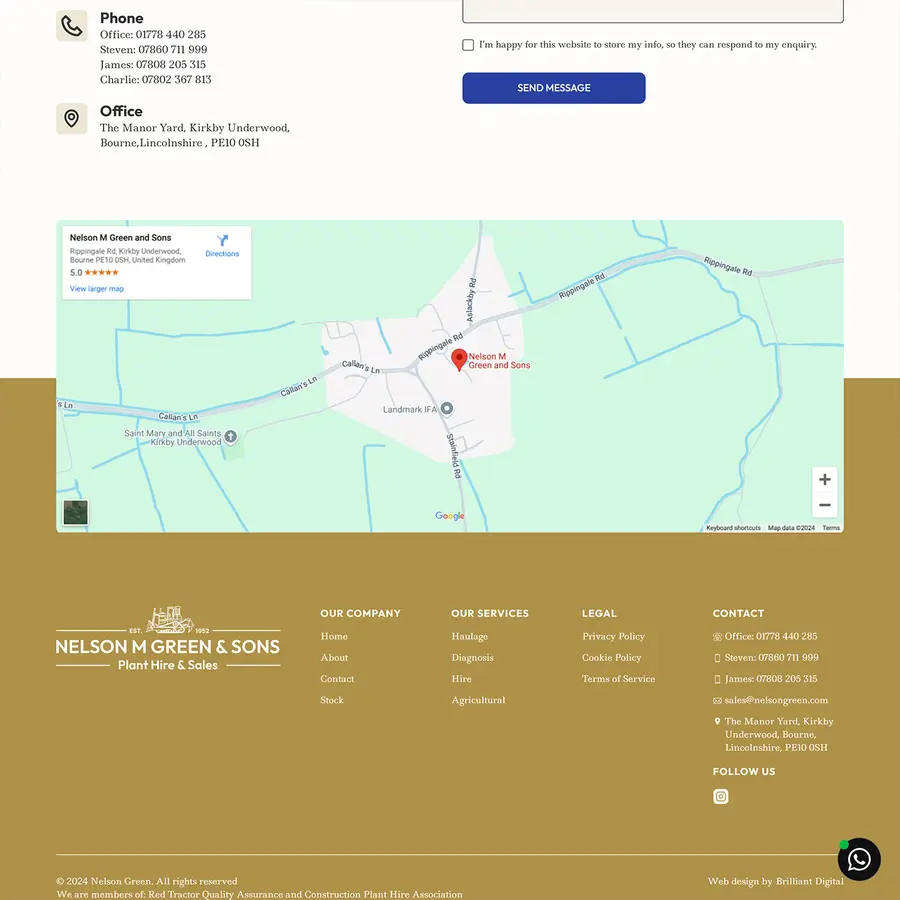Viewport: 900px width, 900px height.
Task: Click the Saint Mary and All Saints church marker
Action: (x=231, y=437)
